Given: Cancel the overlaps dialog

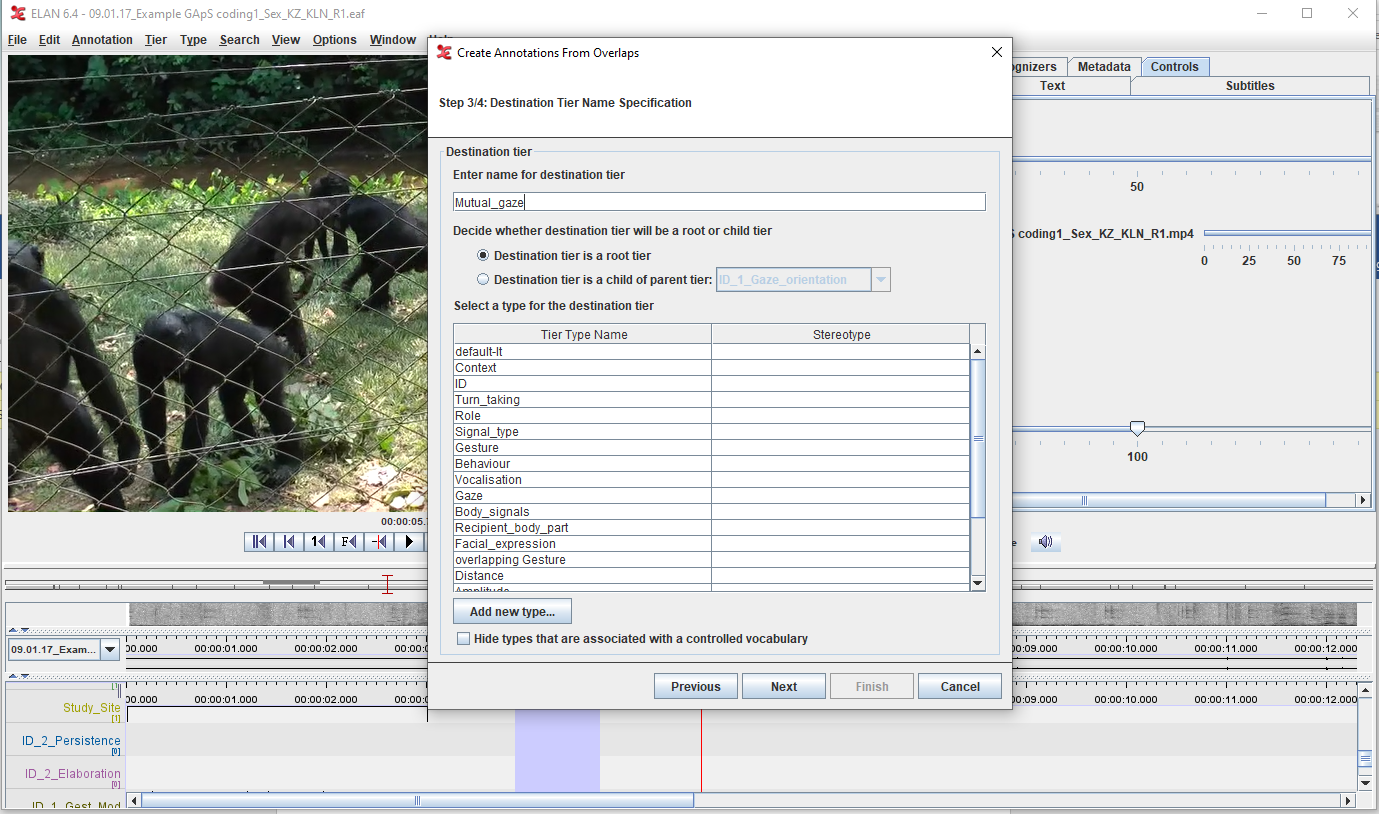Looking at the screenshot, I should [960, 686].
